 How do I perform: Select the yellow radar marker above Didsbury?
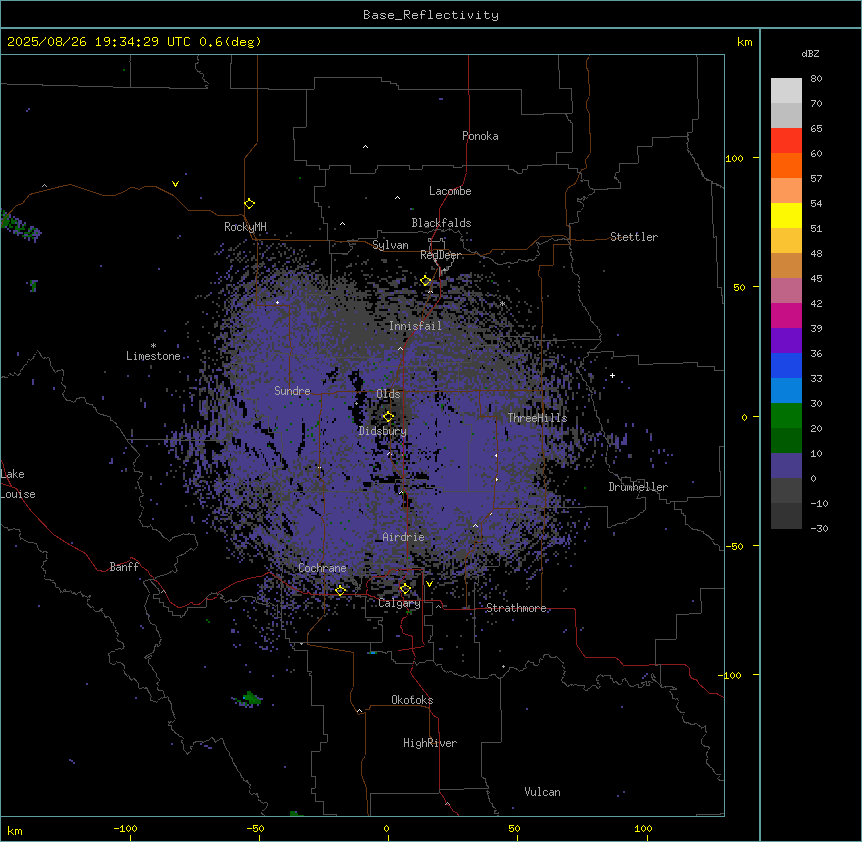click(x=388, y=416)
